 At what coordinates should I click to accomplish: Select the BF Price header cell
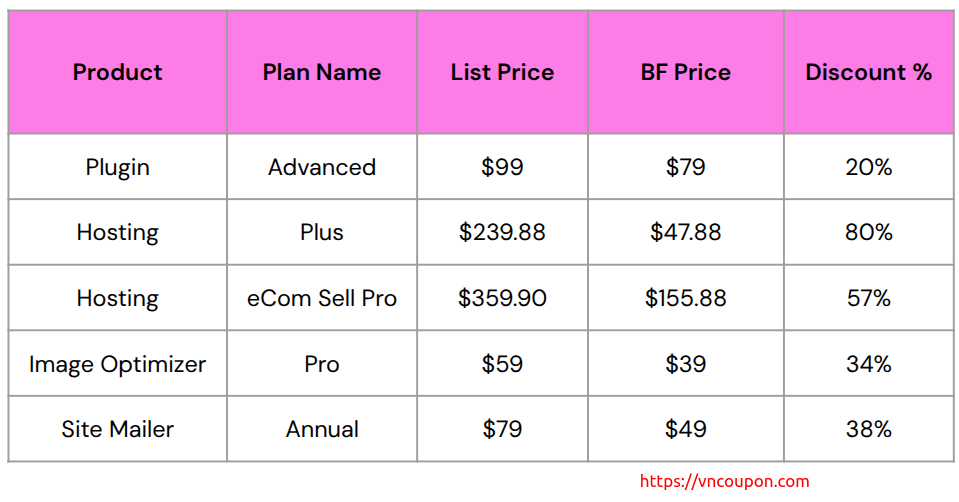(x=686, y=72)
